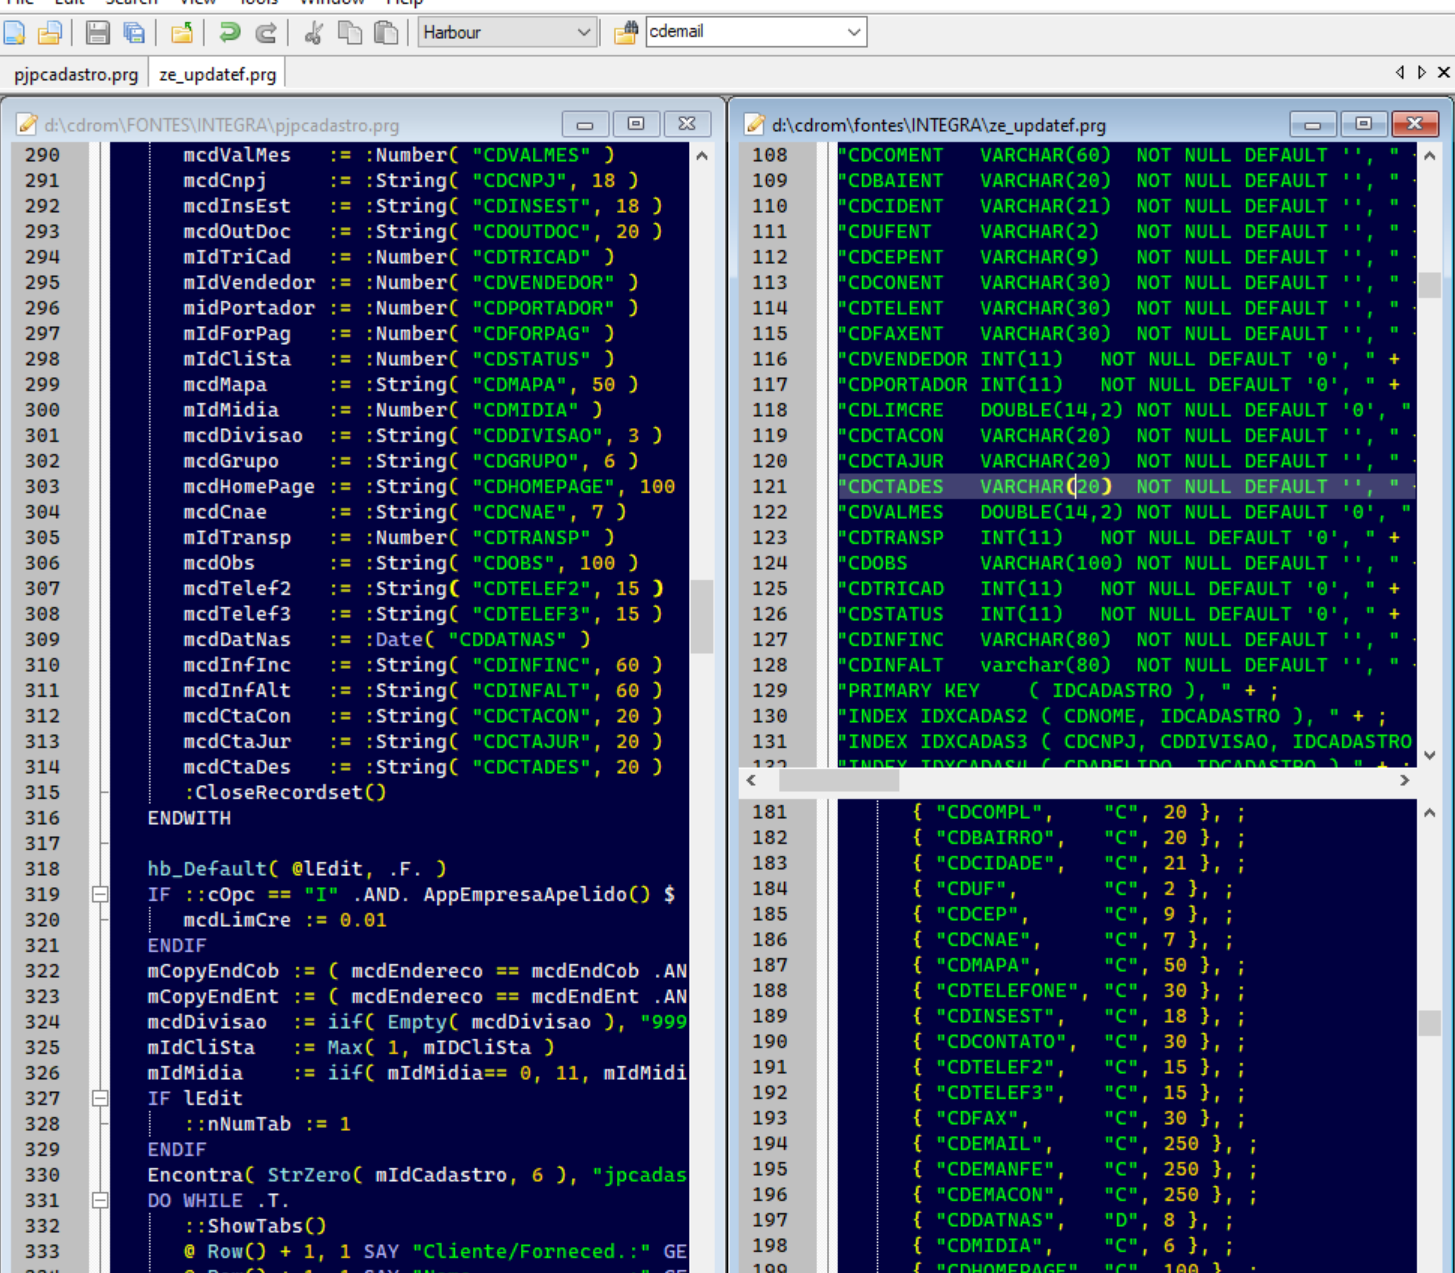Expand the cdemail search combo box arrow

pyautogui.click(x=853, y=32)
